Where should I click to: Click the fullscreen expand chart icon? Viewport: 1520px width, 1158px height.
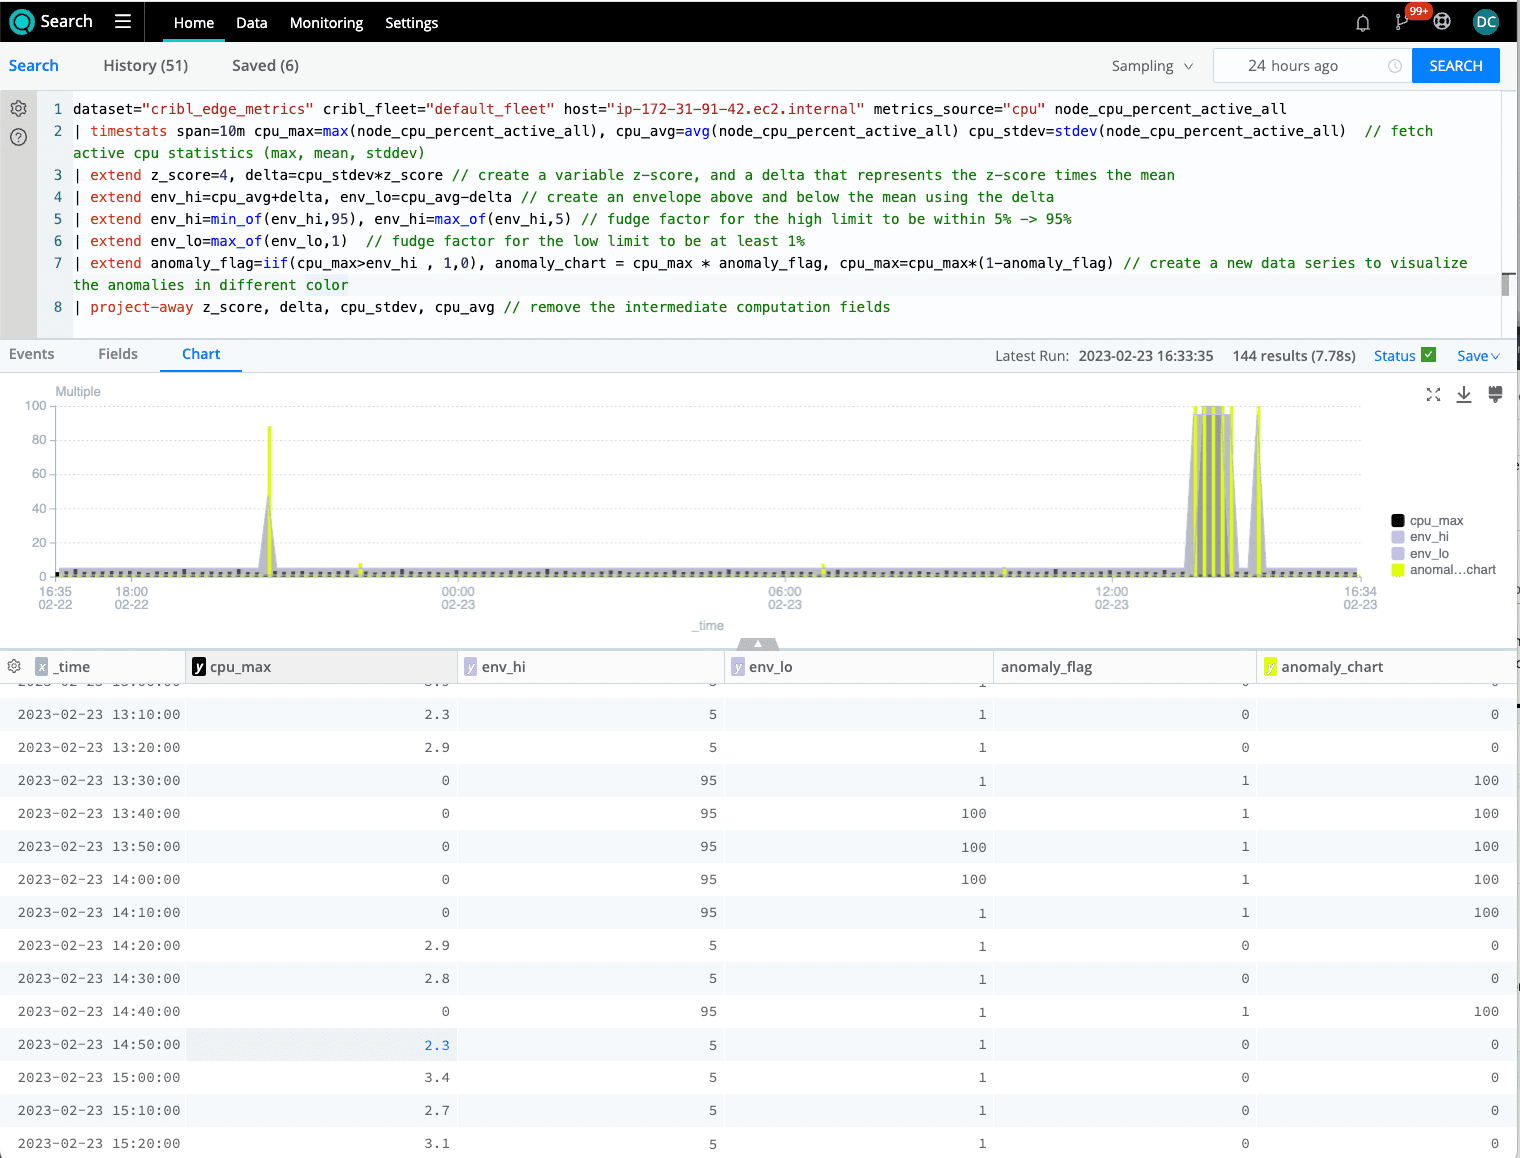coord(1433,395)
